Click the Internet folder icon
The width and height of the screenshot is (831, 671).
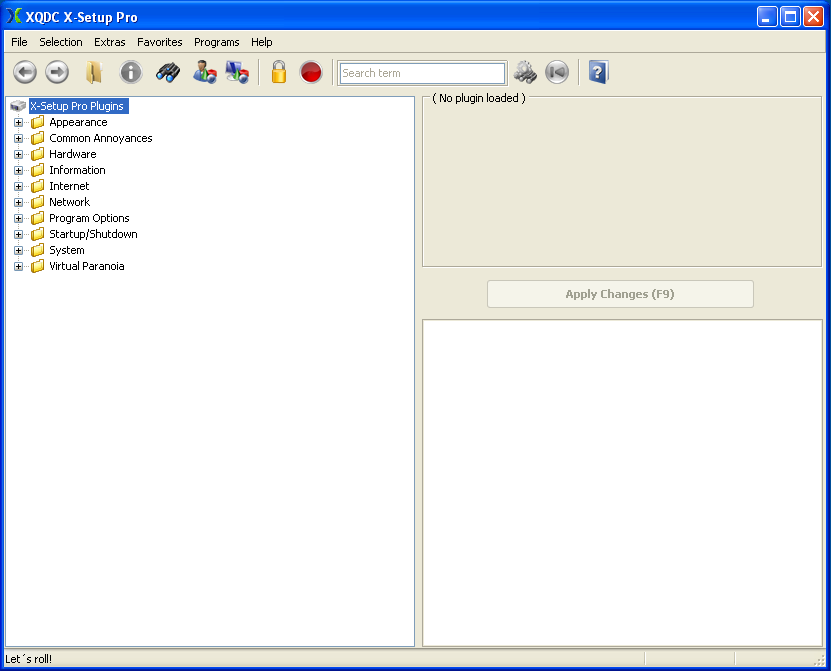click(x=38, y=186)
